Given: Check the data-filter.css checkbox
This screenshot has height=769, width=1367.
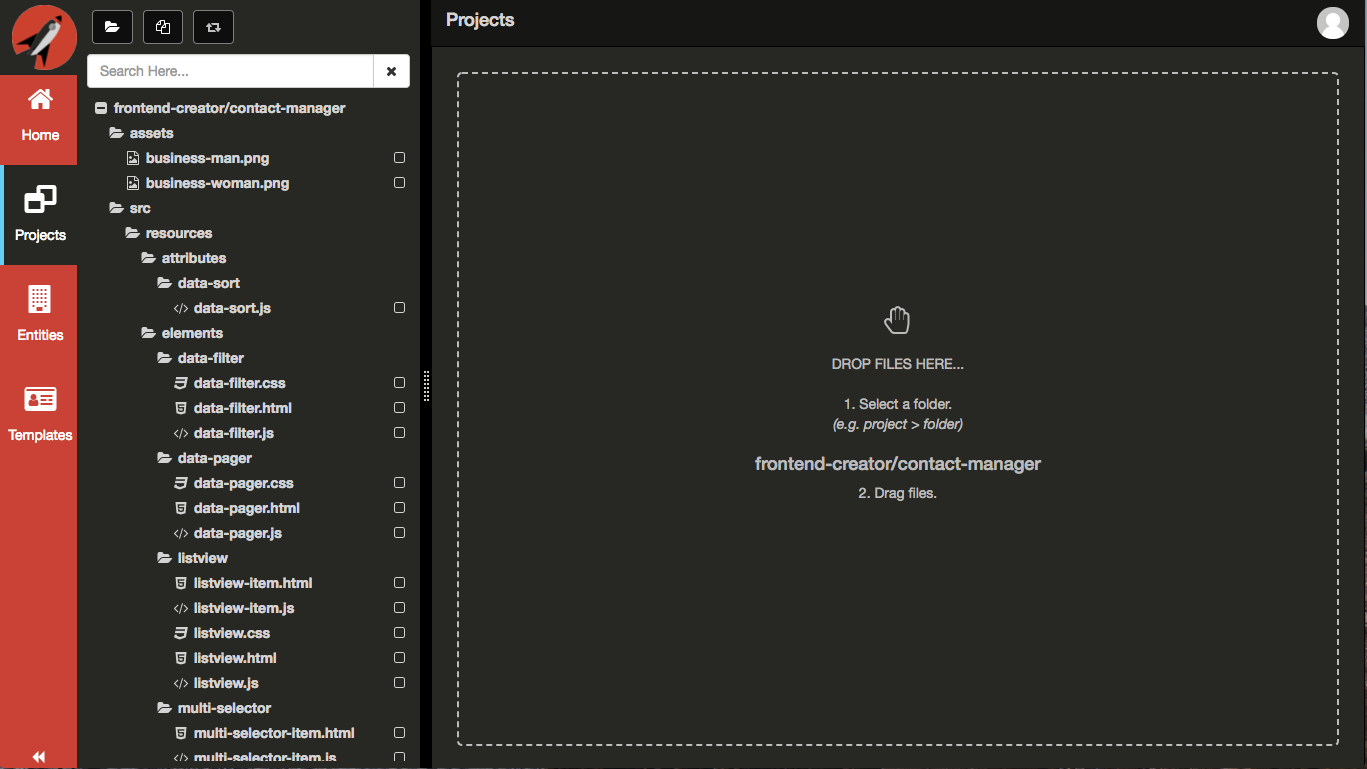Looking at the screenshot, I should click(399, 383).
